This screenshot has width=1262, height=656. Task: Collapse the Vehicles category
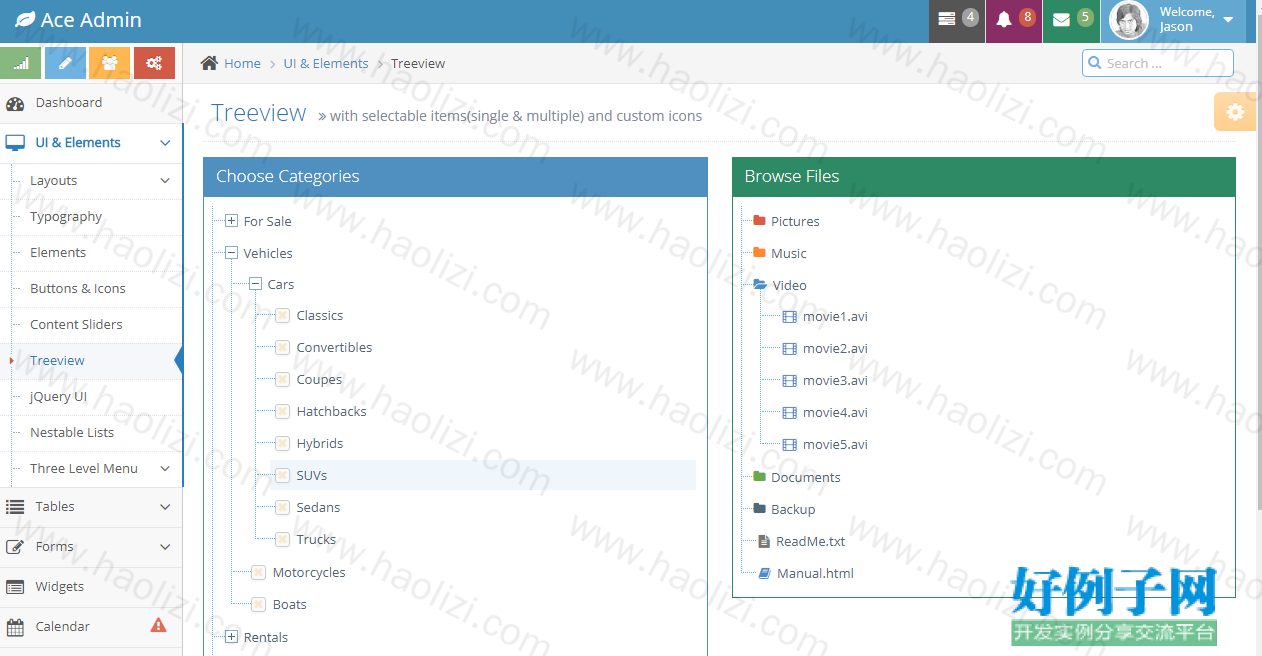click(231, 253)
